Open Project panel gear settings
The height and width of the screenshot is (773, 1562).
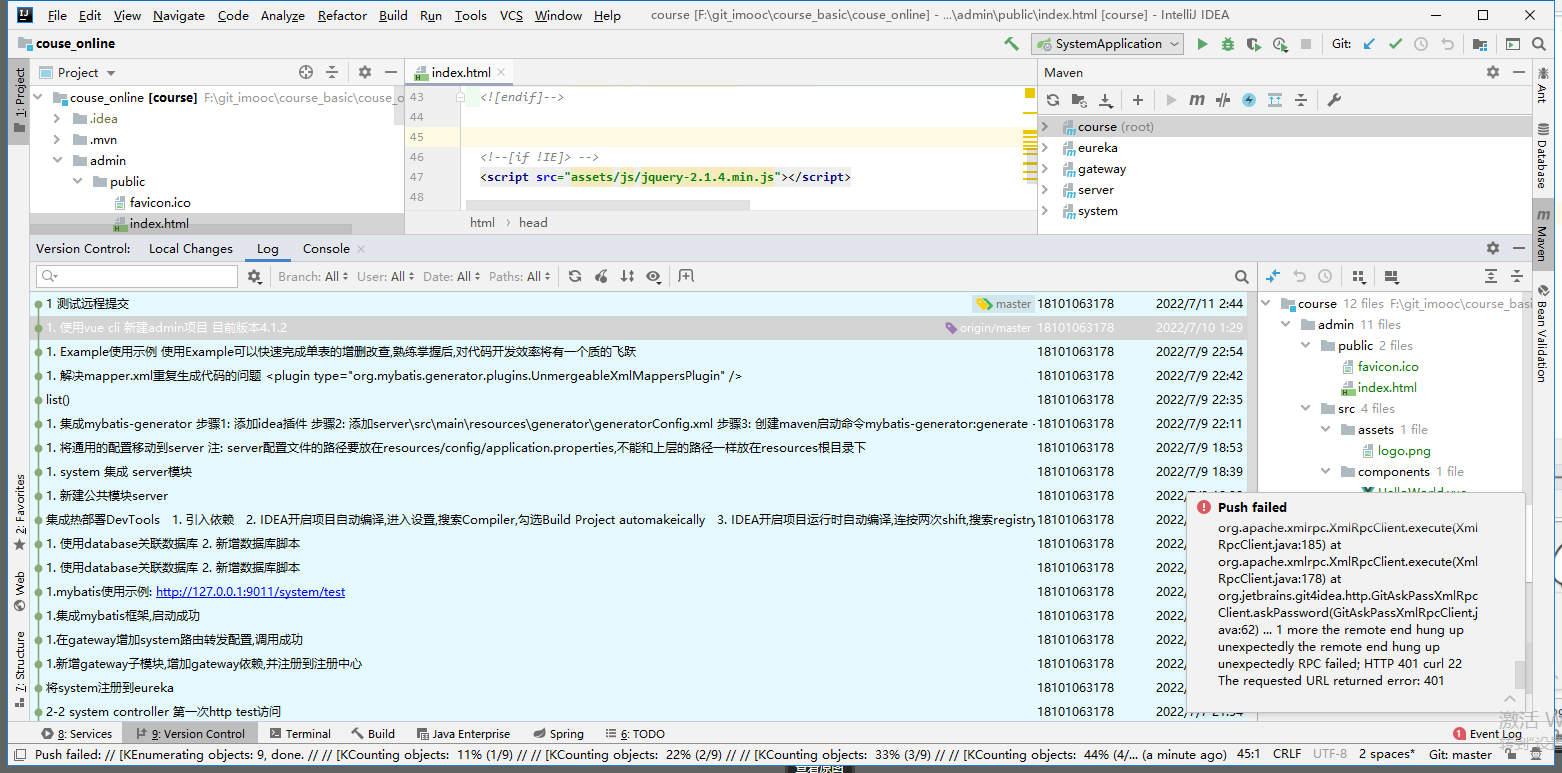pos(365,72)
